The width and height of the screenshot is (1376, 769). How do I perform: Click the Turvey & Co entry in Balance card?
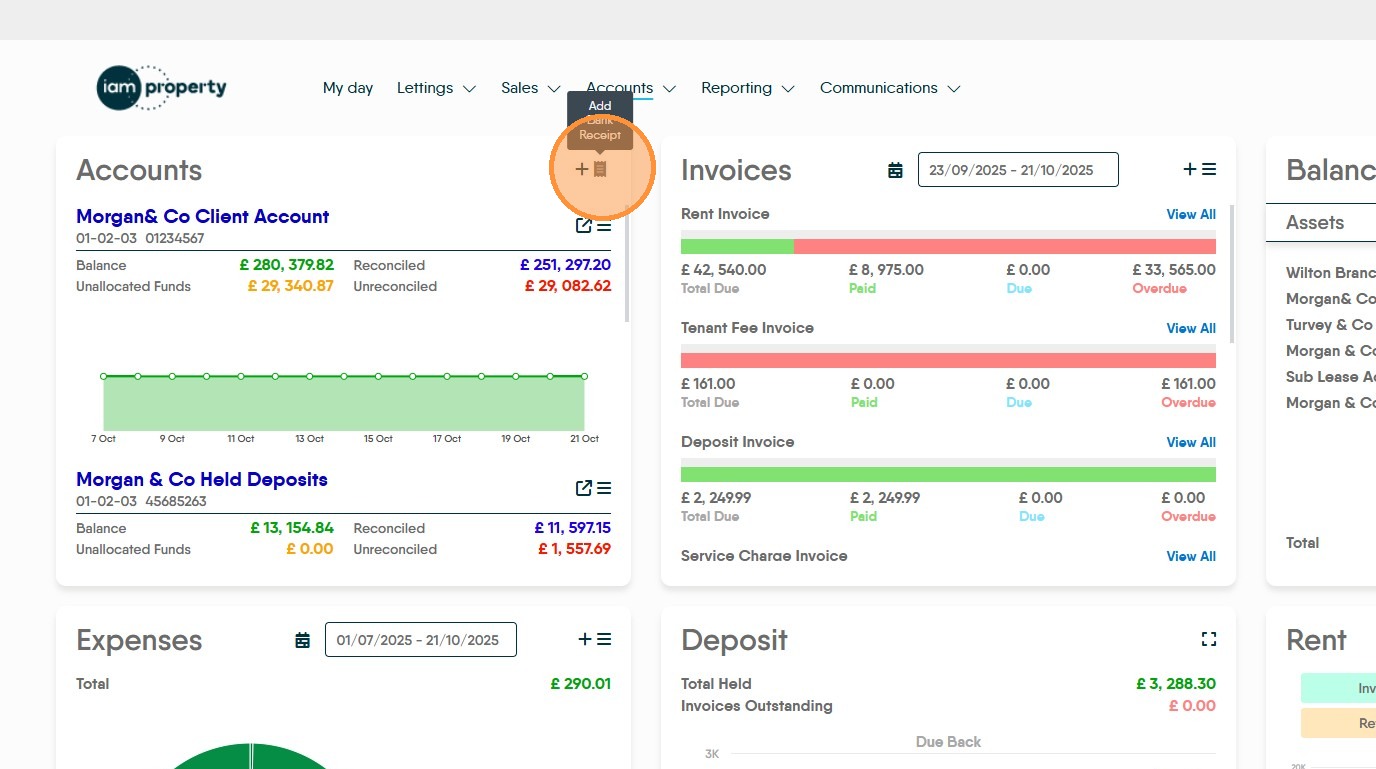click(x=1331, y=325)
